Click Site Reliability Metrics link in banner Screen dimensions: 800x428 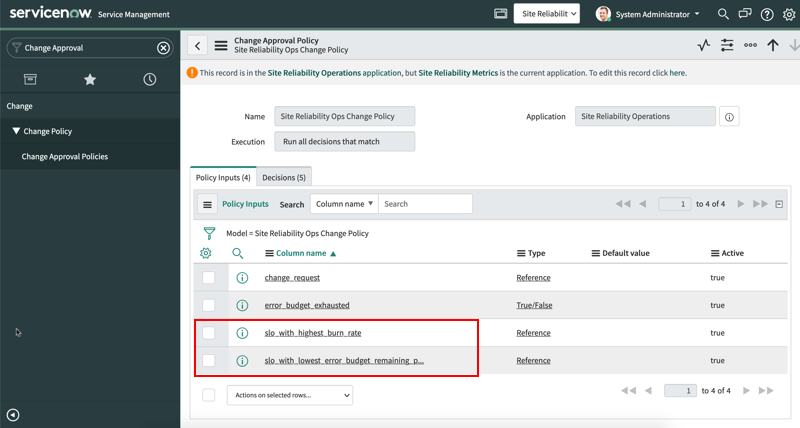tap(458, 73)
